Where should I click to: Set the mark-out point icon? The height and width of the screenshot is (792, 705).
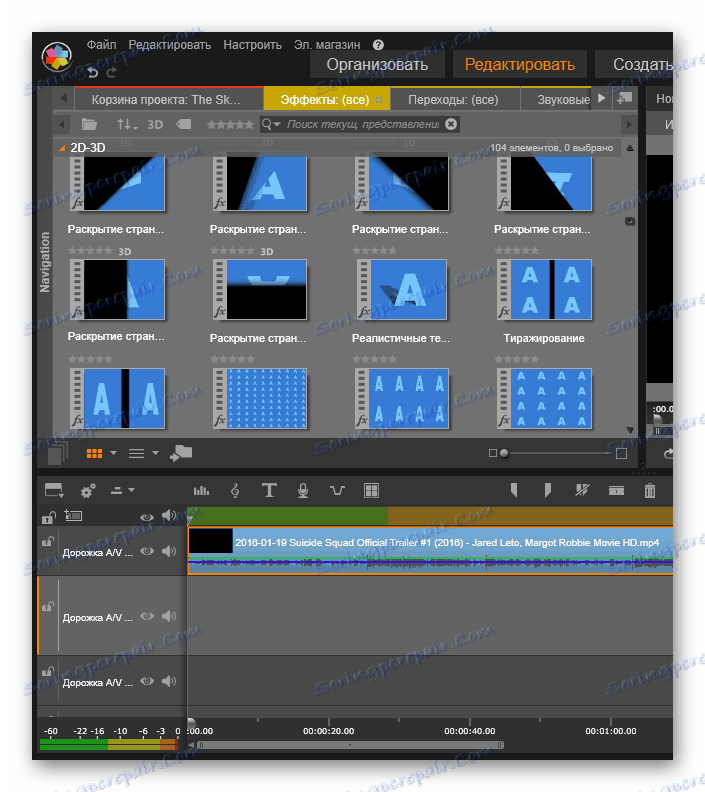[547, 490]
